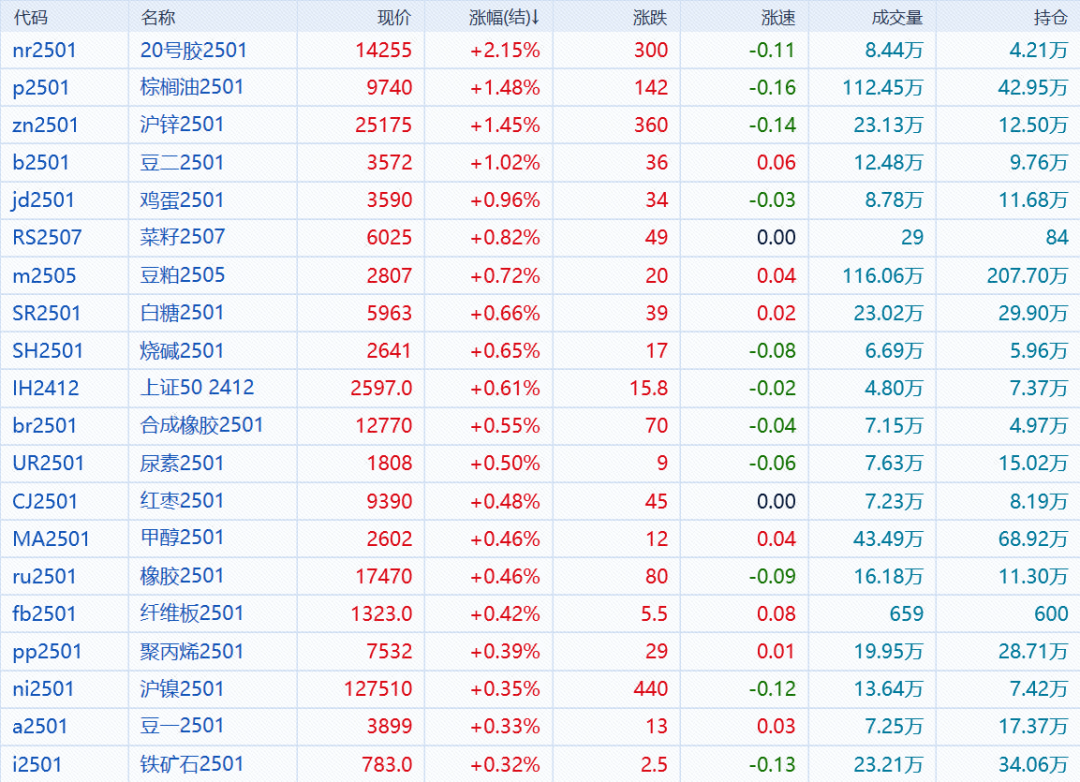Click the 116.06万 volume value

pos(883,276)
